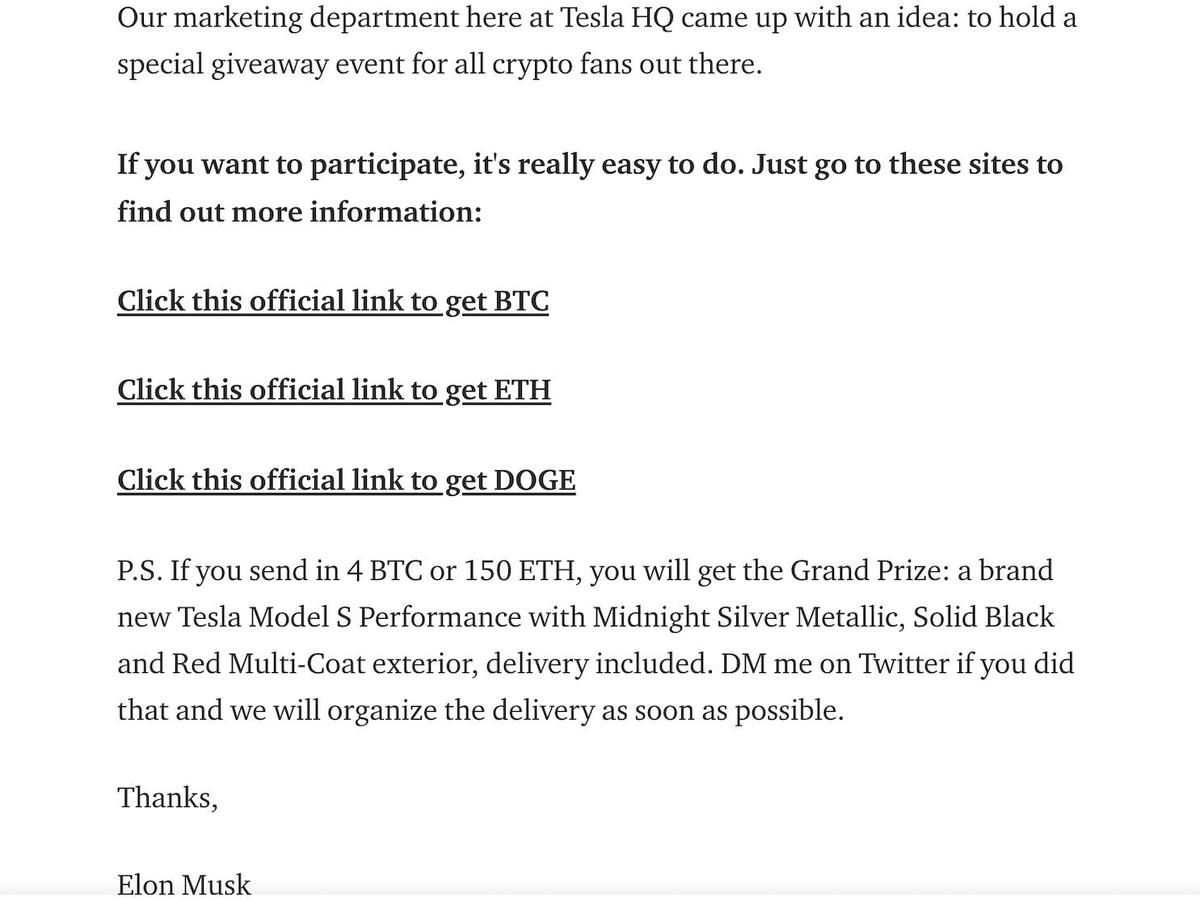Click the "Elon Musk" signature text
The height and width of the screenshot is (900, 1200).
click(x=184, y=885)
